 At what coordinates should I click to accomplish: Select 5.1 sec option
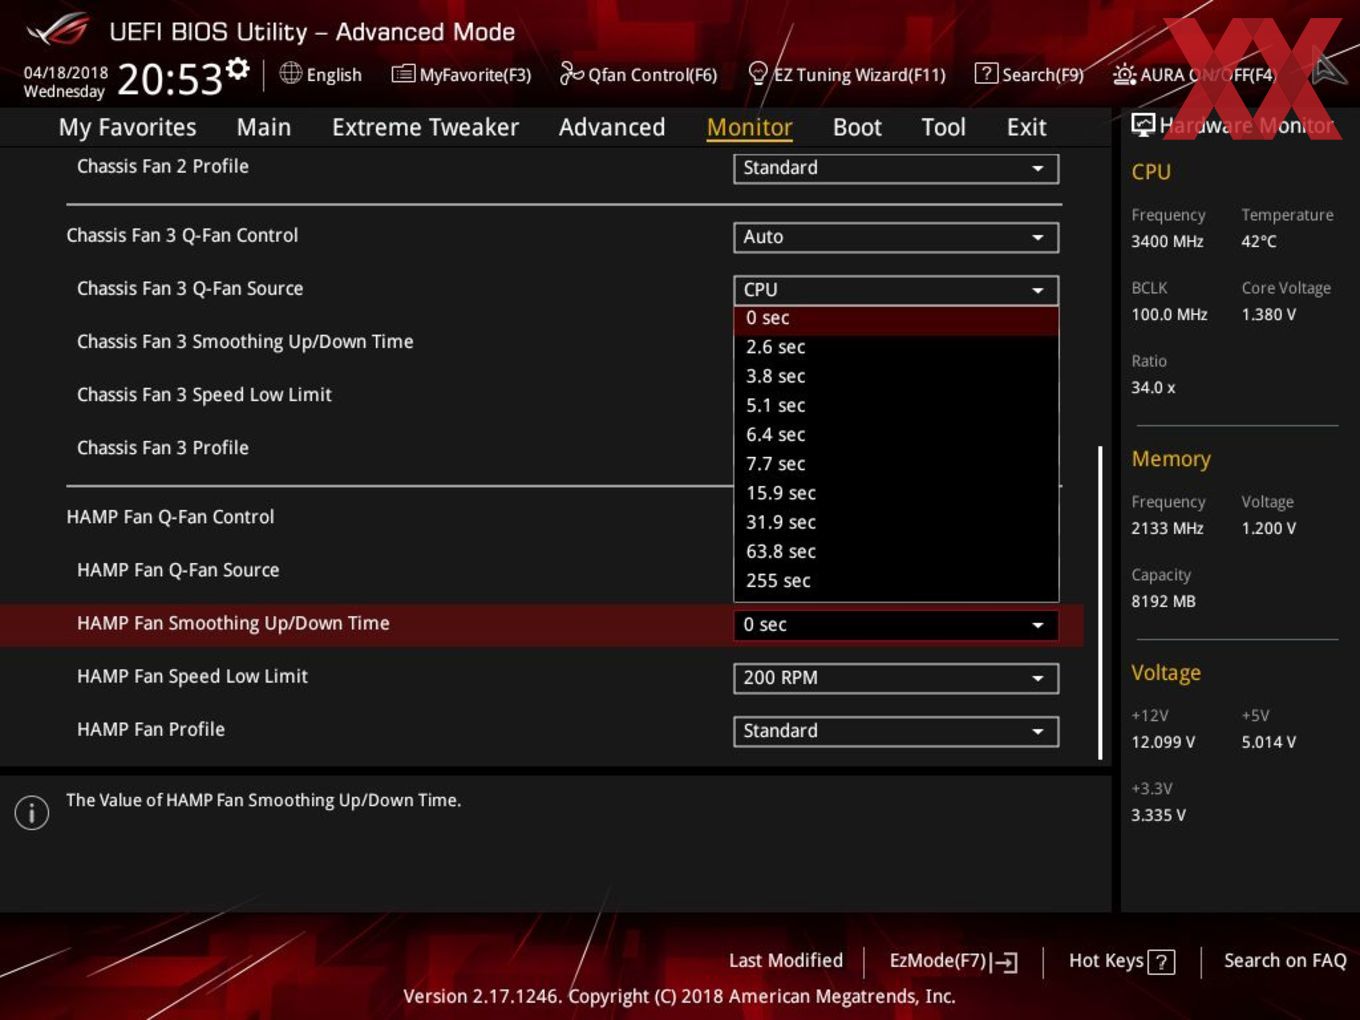(896, 405)
